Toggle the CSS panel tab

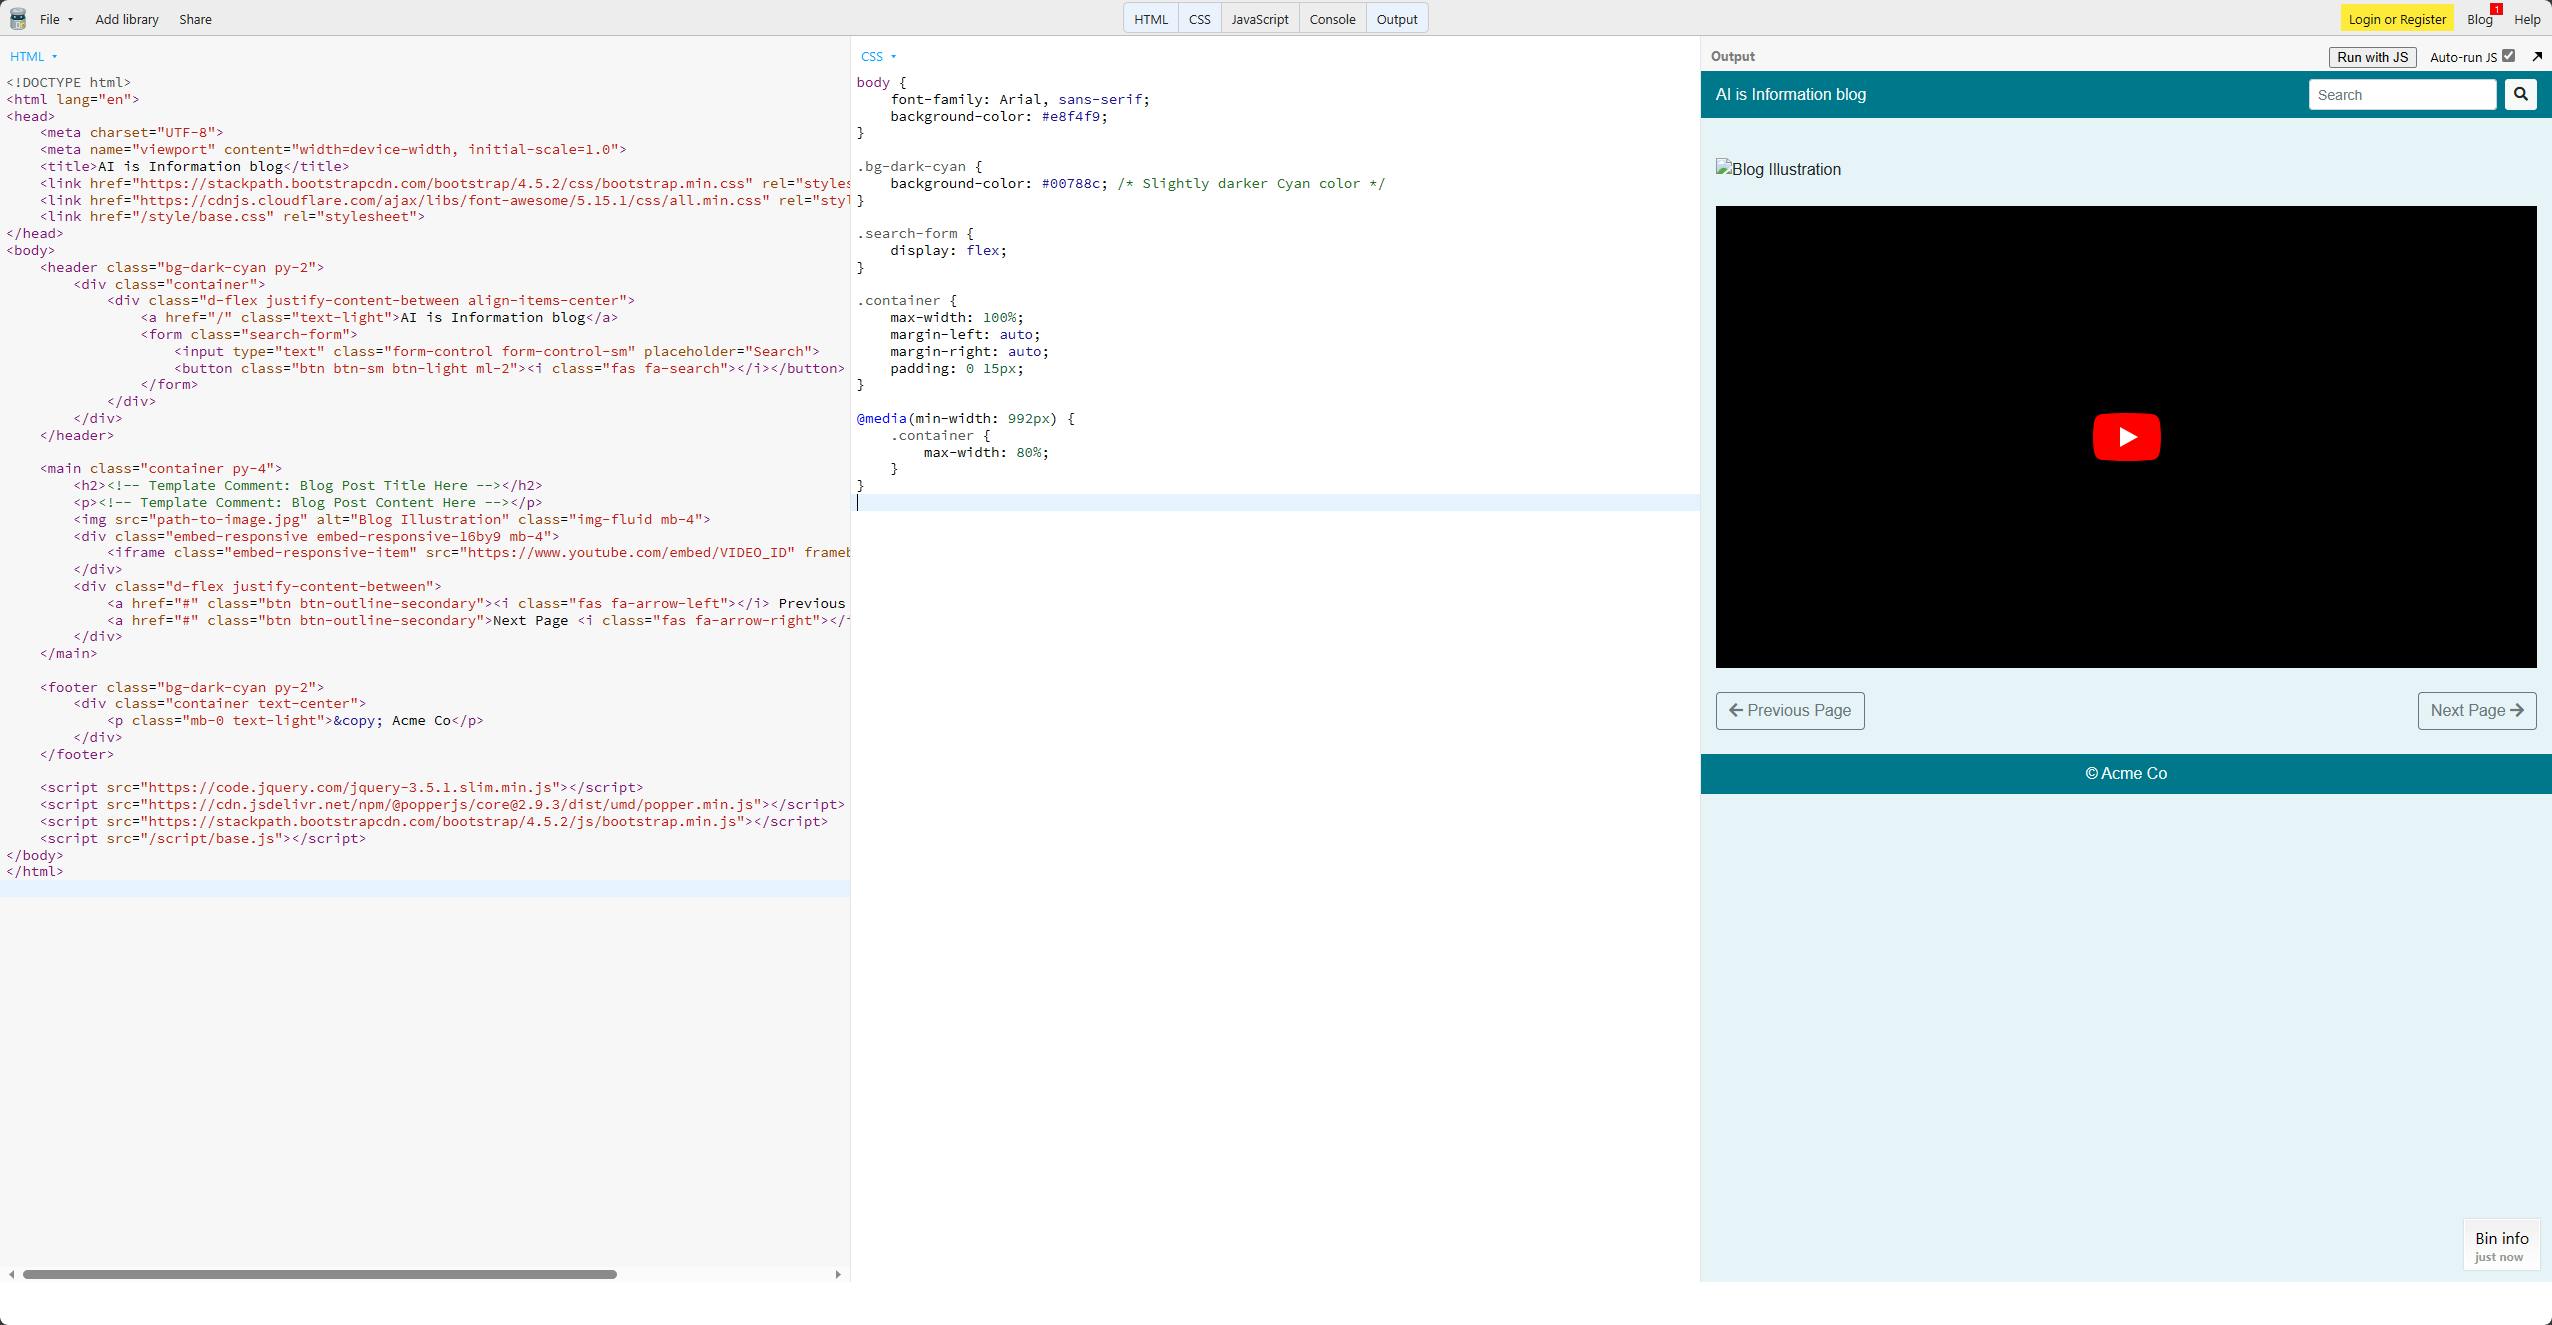pyautogui.click(x=1199, y=19)
